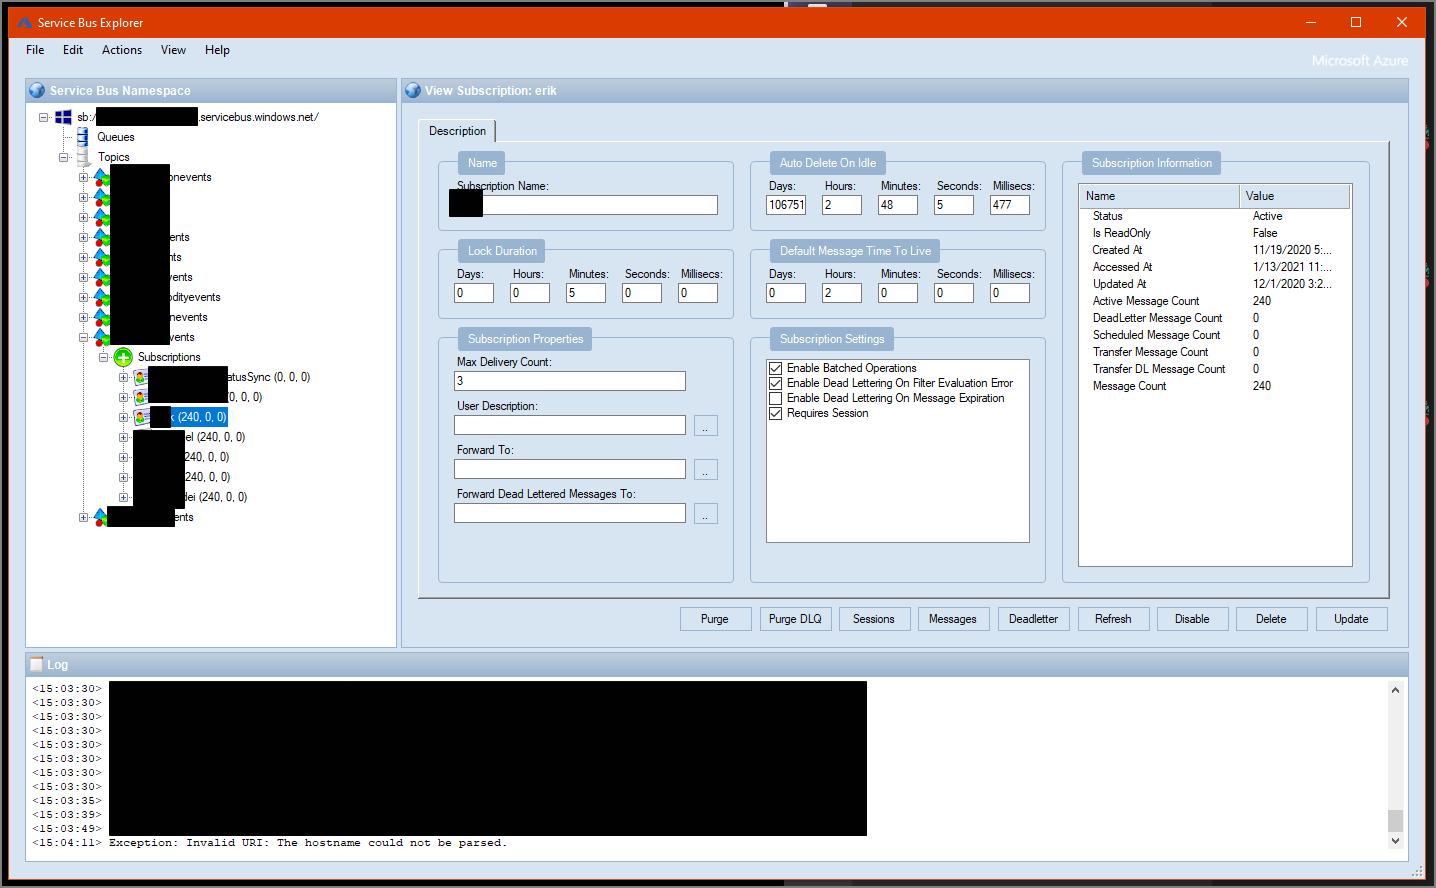Click a colorful topic icon under Topics
Viewport: 1436px width, 888px height.
102,177
